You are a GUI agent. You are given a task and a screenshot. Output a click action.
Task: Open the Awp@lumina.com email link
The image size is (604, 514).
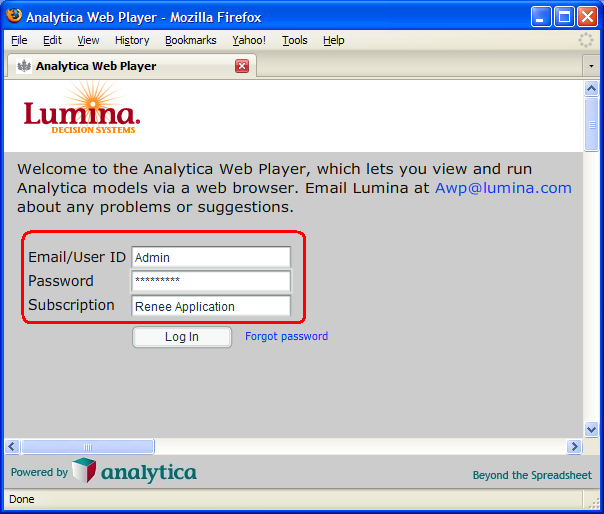pyautogui.click(x=503, y=188)
